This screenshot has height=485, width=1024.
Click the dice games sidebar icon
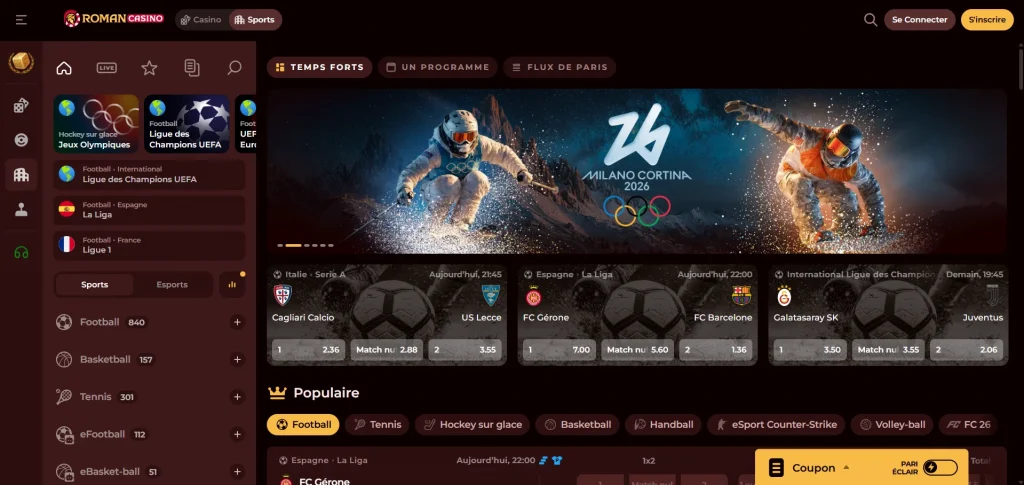(x=22, y=106)
